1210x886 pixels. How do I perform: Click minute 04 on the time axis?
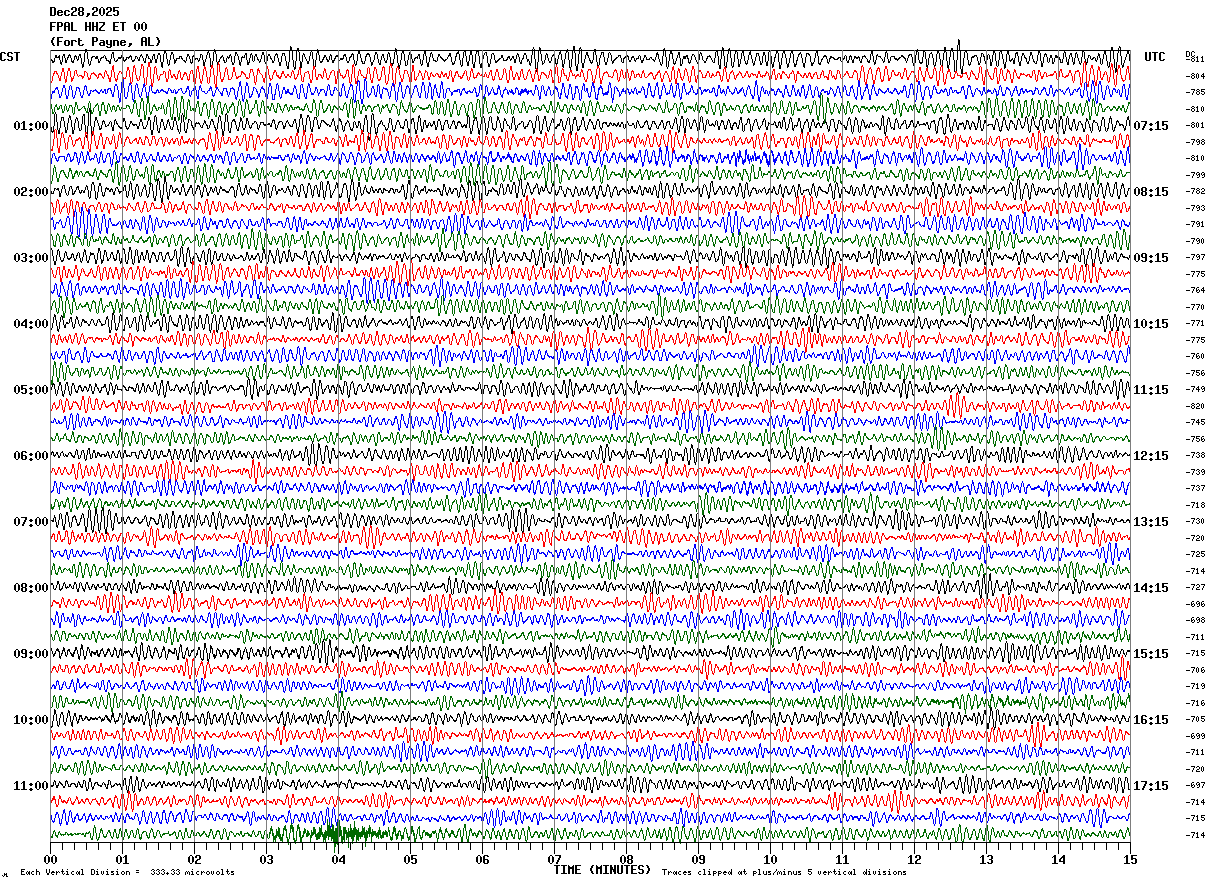coord(338,859)
